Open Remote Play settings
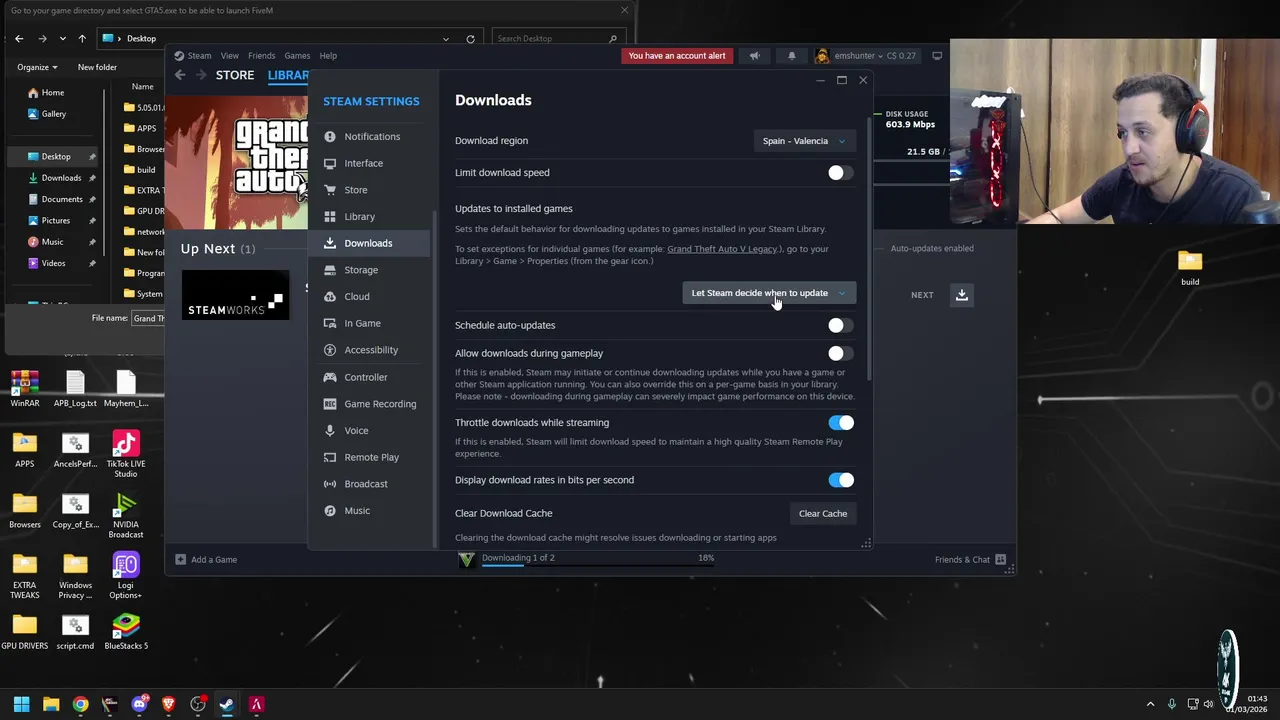Viewport: 1280px width, 720px height. (x=371, y=457)
